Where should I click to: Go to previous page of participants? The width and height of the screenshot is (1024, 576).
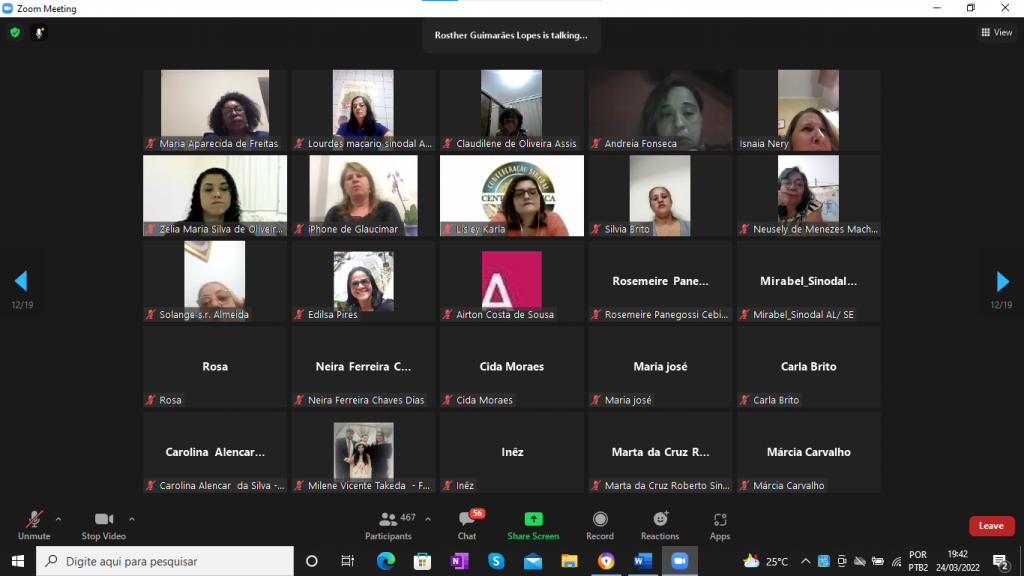[20, 281]
